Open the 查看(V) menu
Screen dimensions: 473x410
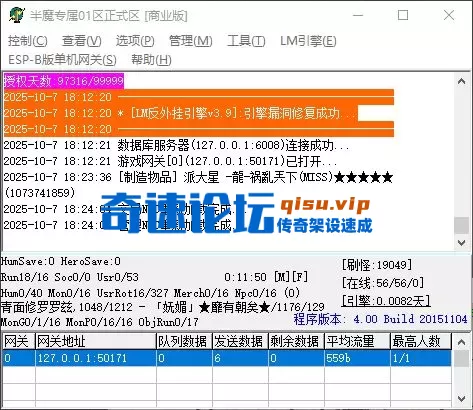[x=82, y=41]
